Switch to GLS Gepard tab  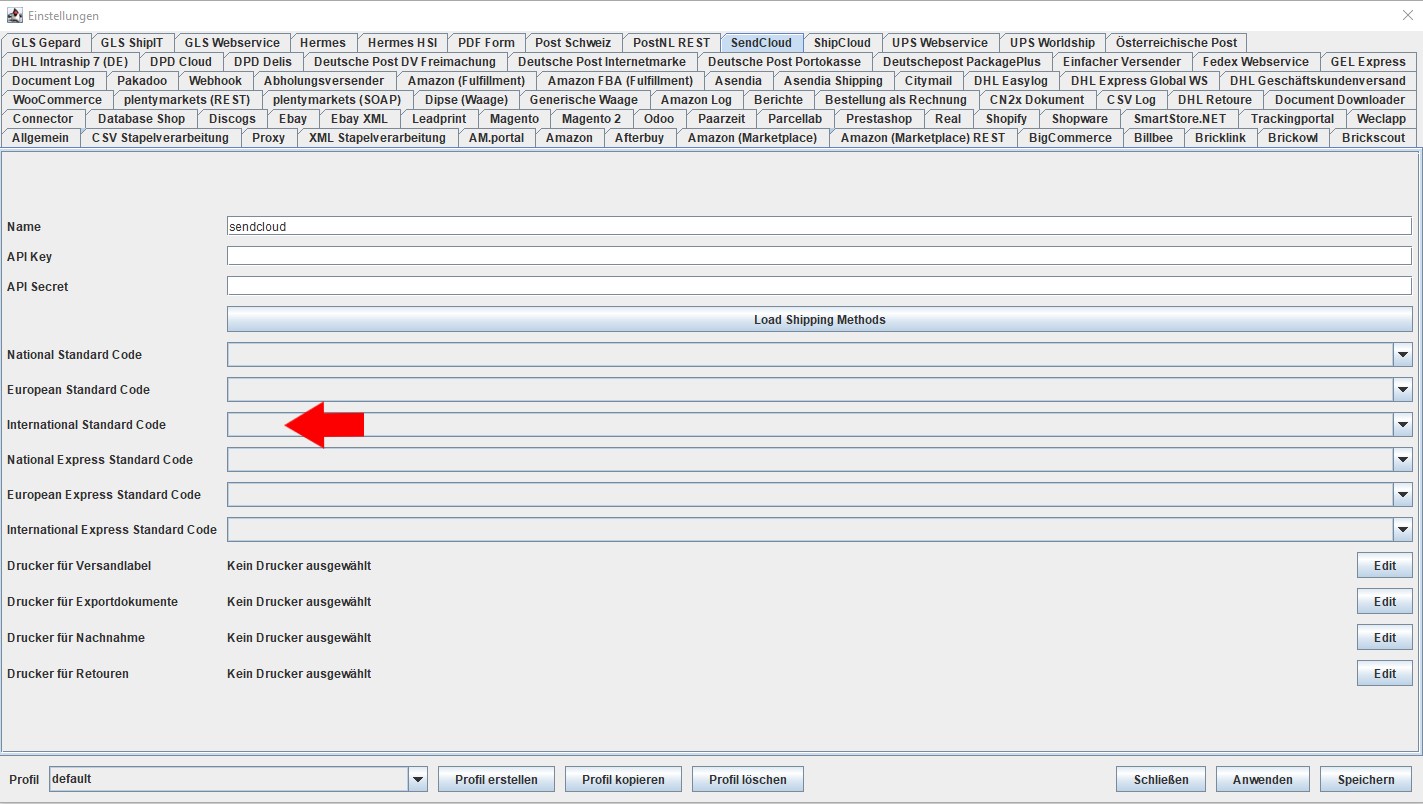pos(46,43)
